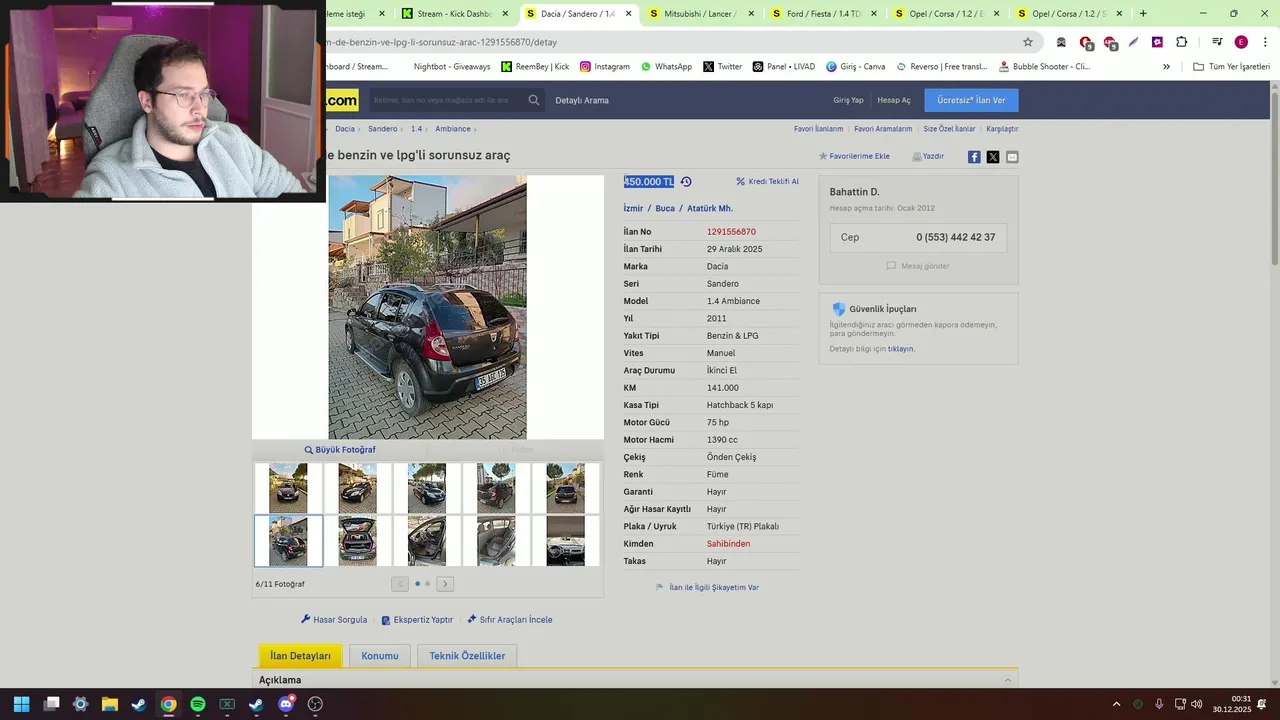Open File Explorer from taskbar

click(x=110, y=704)
